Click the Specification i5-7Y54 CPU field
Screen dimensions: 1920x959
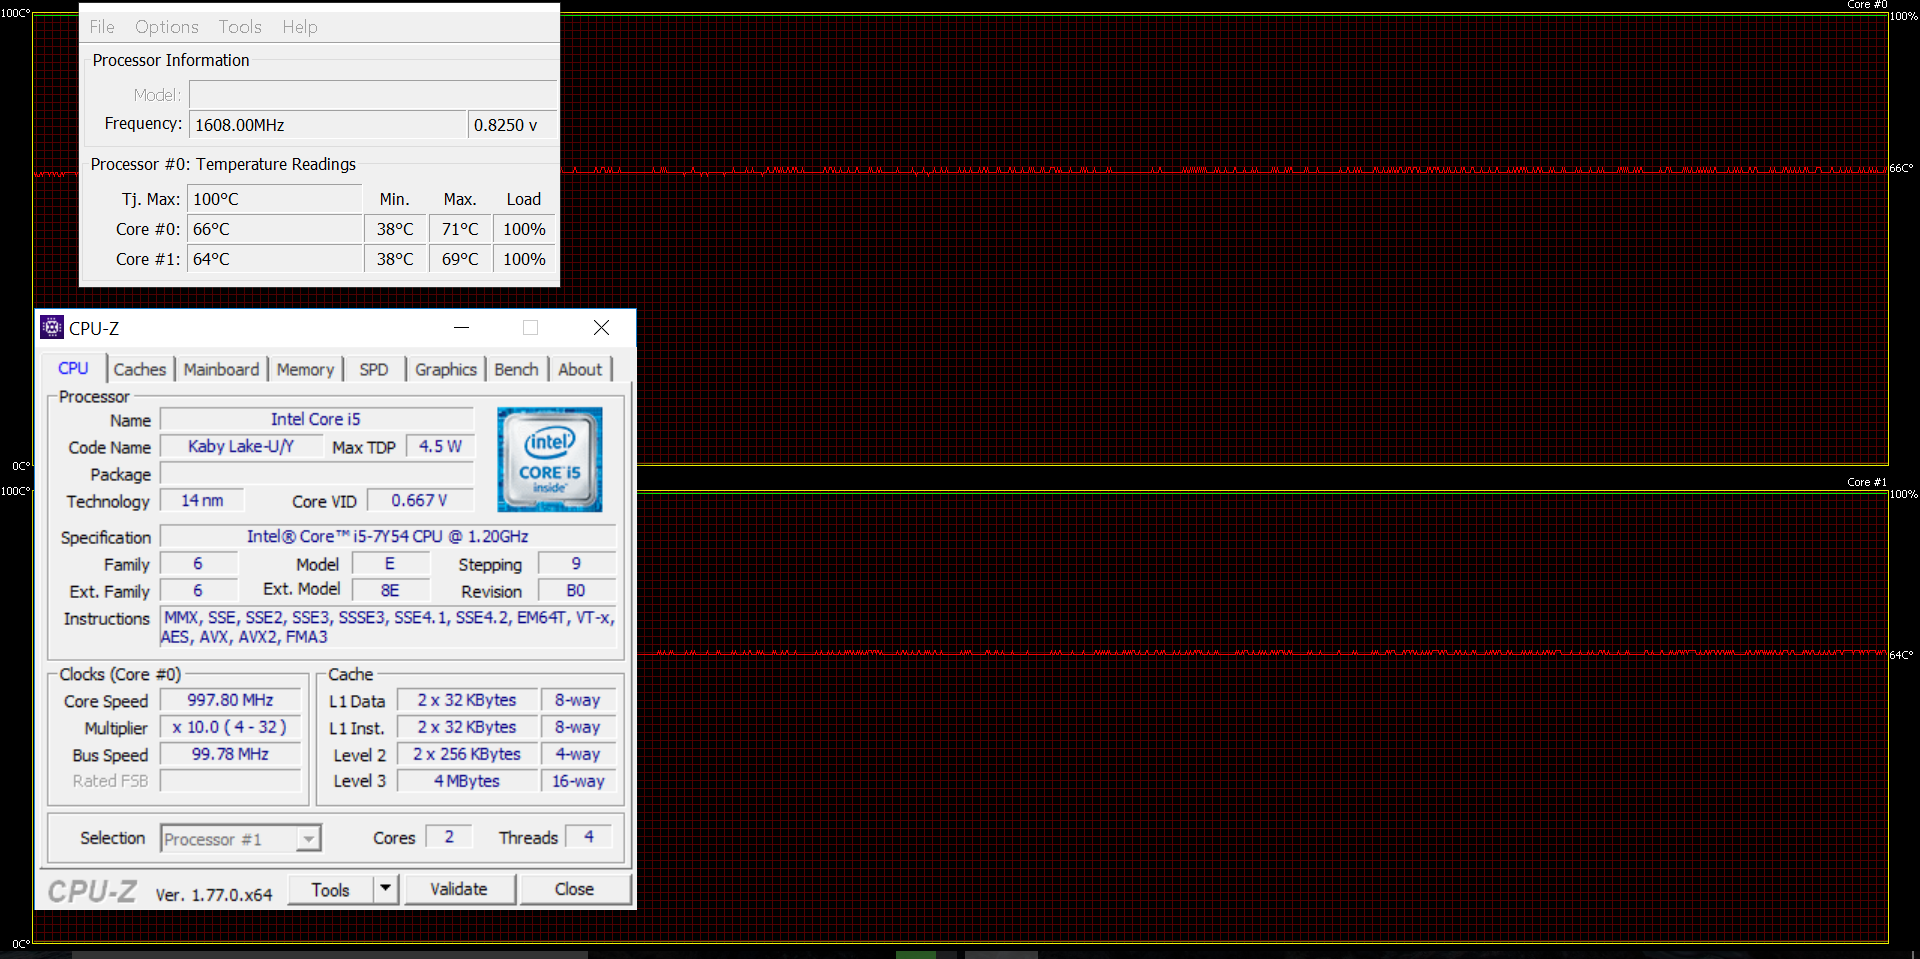click(388, 536)
